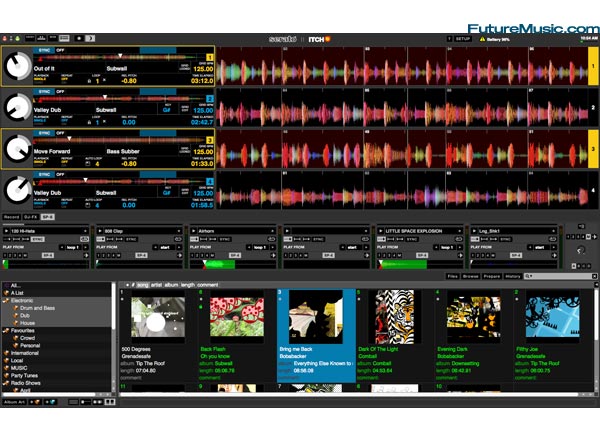600x432 pixels.
Task: Open the History panel
Action: [512, 276]
